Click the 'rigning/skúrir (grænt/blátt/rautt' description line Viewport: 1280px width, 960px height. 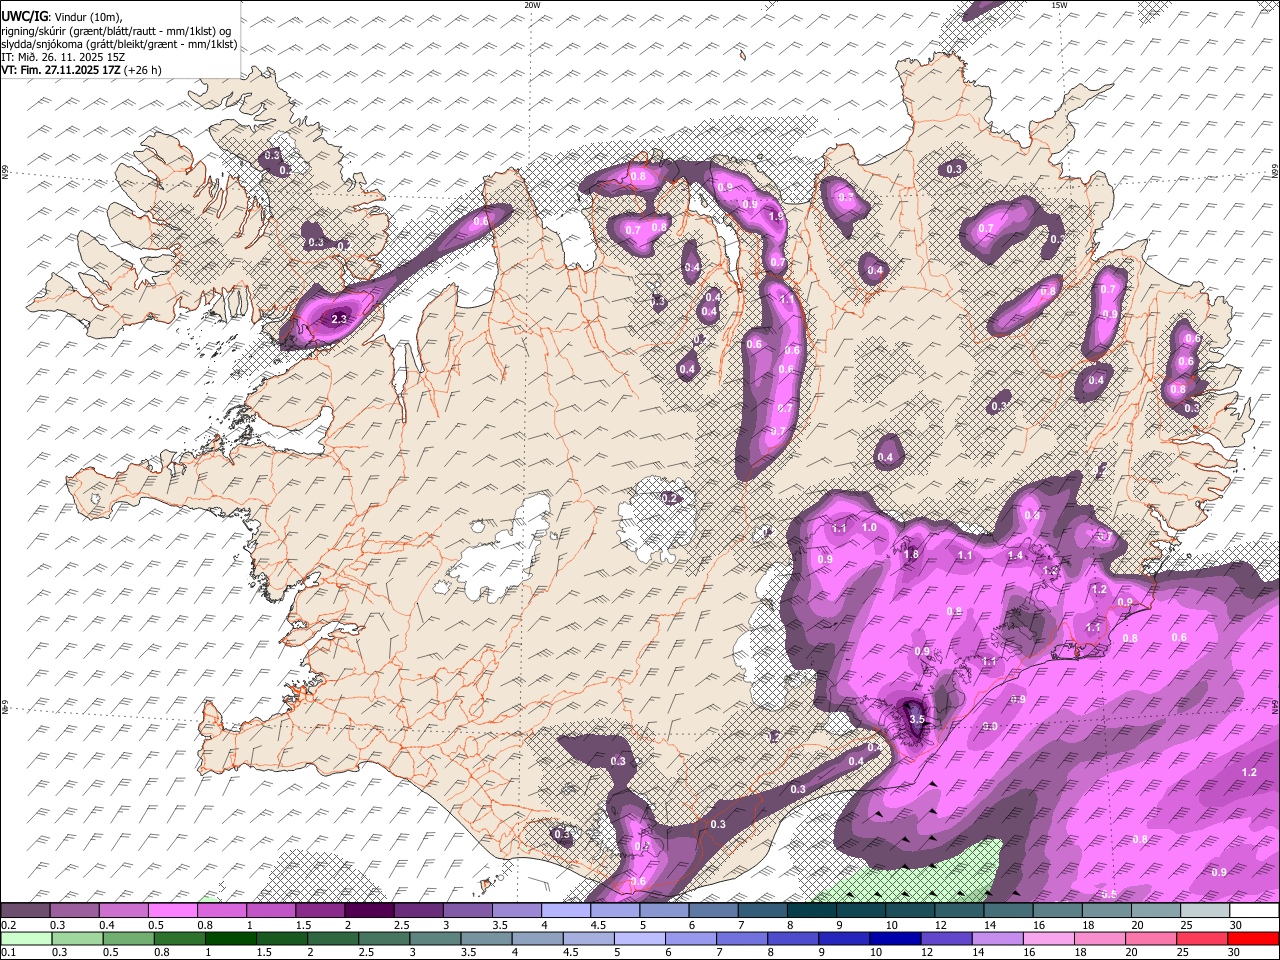point(116,30)
